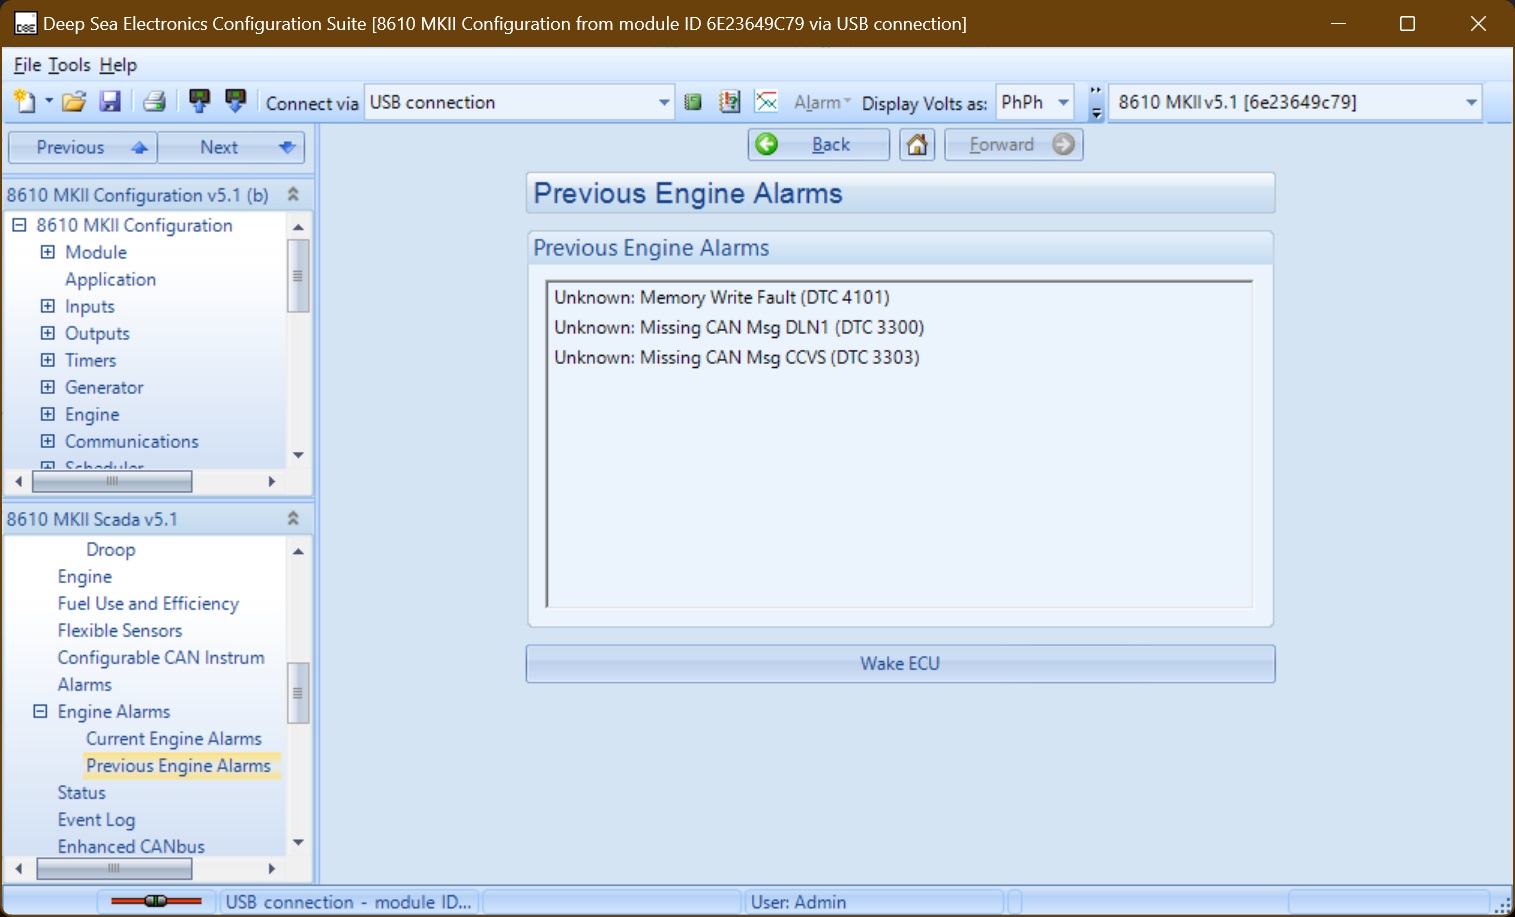Open the Help menu
This screenshot has width=1515, height=917.
click(x=118, y=65)
